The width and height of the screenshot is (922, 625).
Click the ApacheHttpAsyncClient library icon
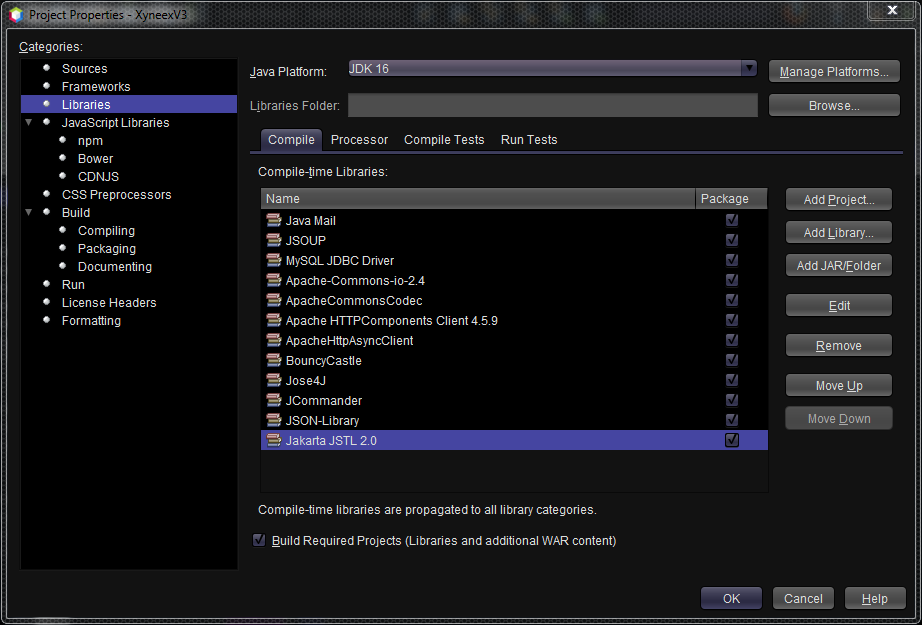273,340
